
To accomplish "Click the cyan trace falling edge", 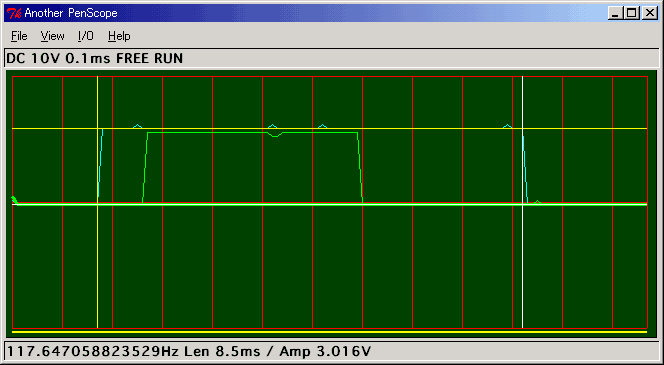I will 526,169.
